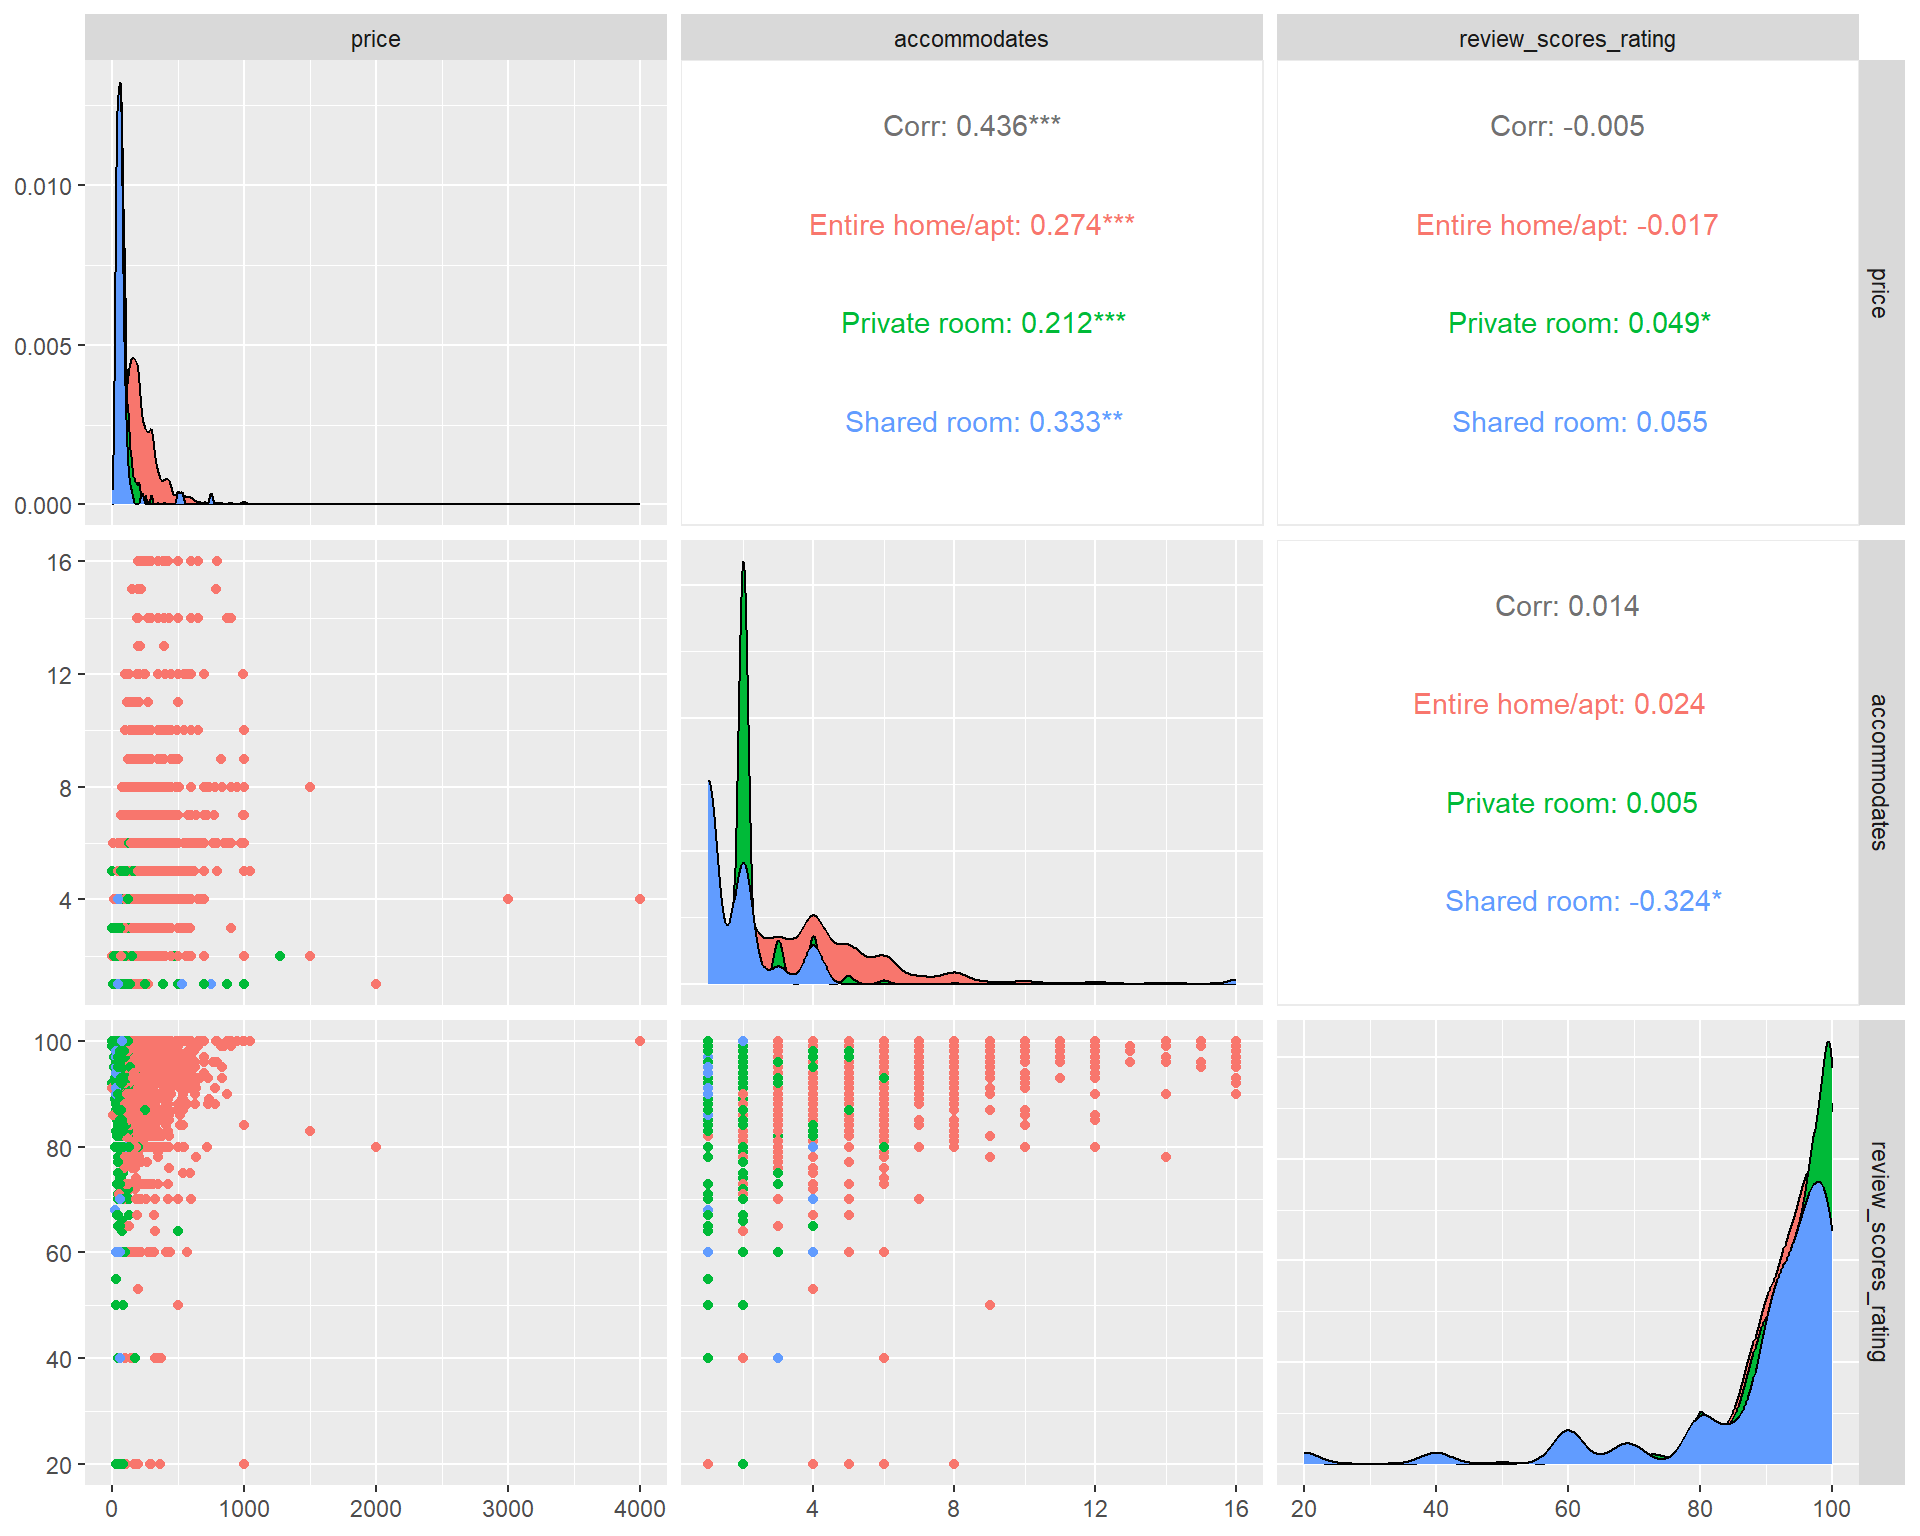
Task: Click the point at price 4000, rating 100
Action: click(x=640, y=1041)
